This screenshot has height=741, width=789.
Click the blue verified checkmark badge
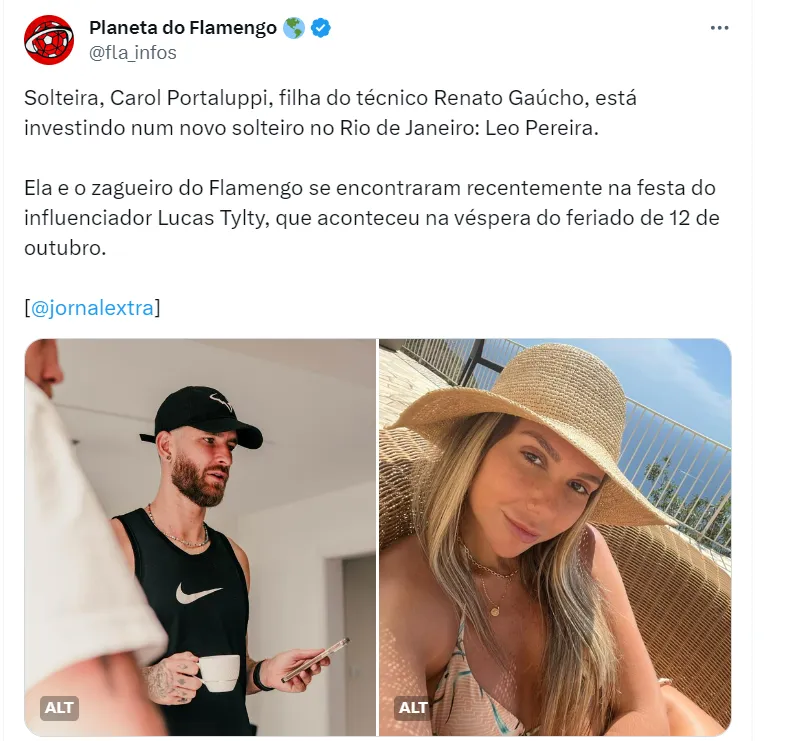(x=321, y=28)
